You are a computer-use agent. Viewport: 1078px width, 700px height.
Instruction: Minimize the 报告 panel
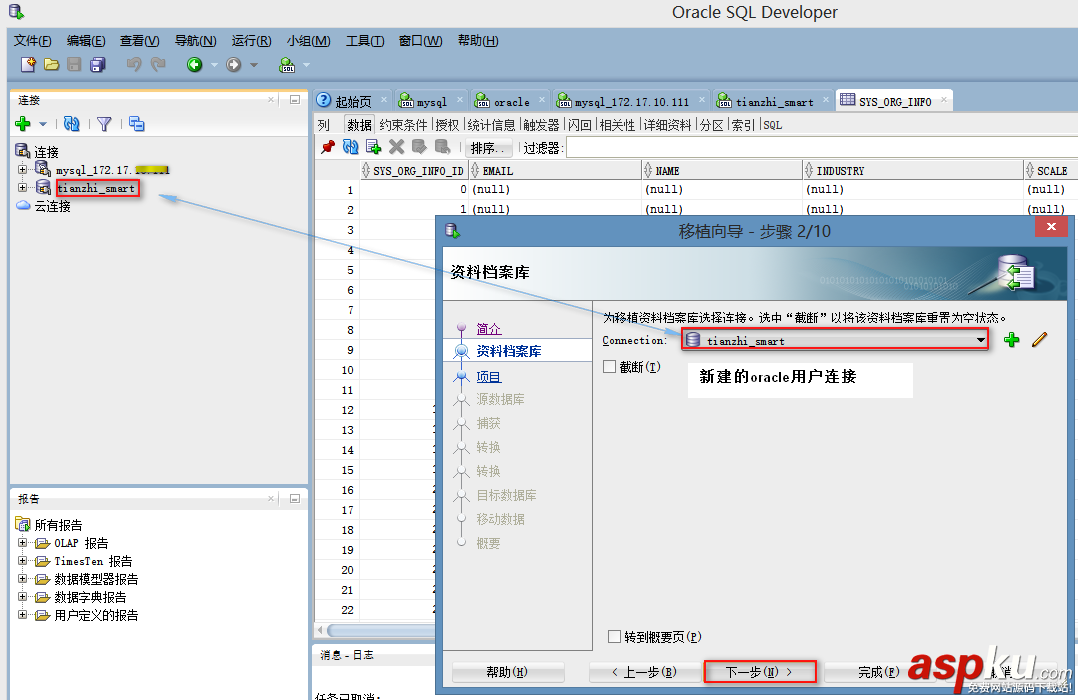[x=295, y=499]
